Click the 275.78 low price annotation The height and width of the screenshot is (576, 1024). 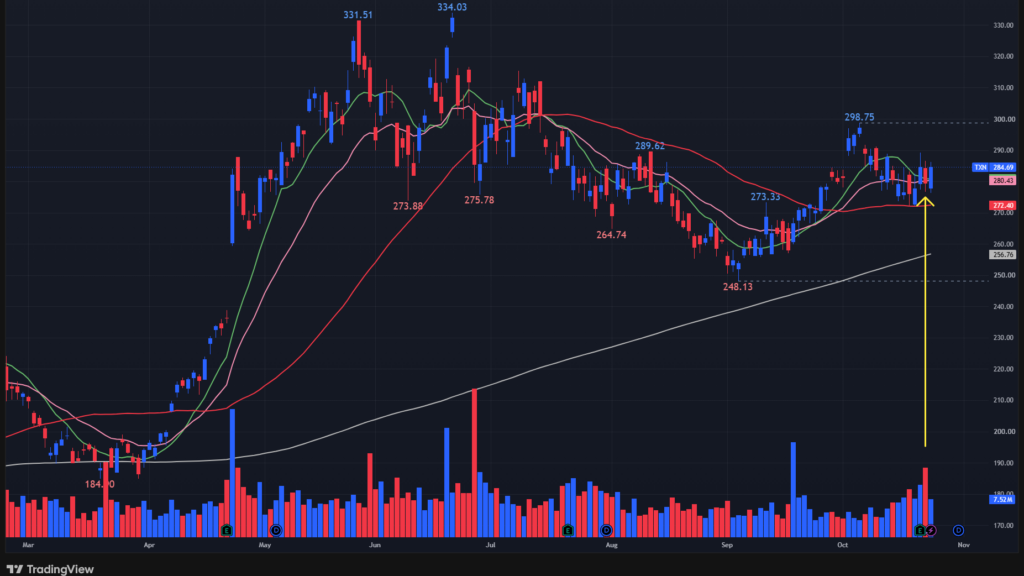[479, 200]
